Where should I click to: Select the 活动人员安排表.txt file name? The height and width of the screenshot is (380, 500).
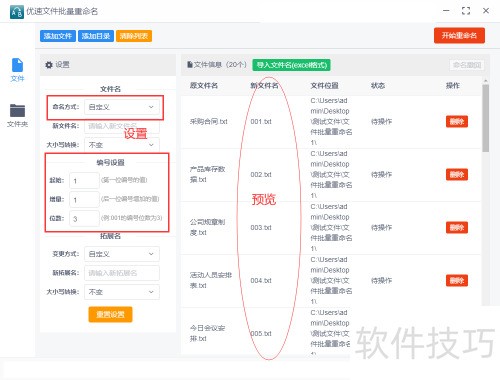[x=211, y=280]
